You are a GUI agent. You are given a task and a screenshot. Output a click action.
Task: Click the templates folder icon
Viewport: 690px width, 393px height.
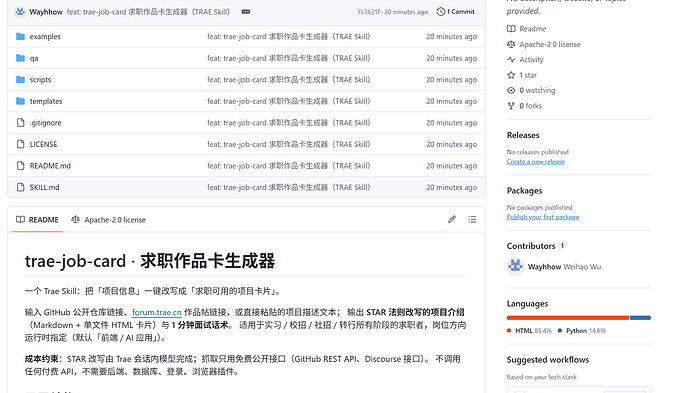pos(20,101)
